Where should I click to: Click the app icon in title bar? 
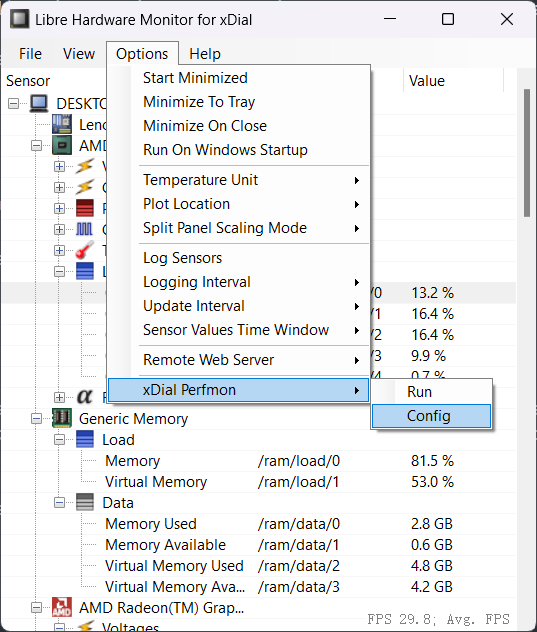point(19,19)
